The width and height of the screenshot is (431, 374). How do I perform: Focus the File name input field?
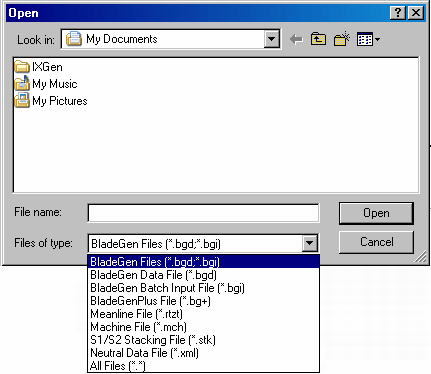[203, 213]
